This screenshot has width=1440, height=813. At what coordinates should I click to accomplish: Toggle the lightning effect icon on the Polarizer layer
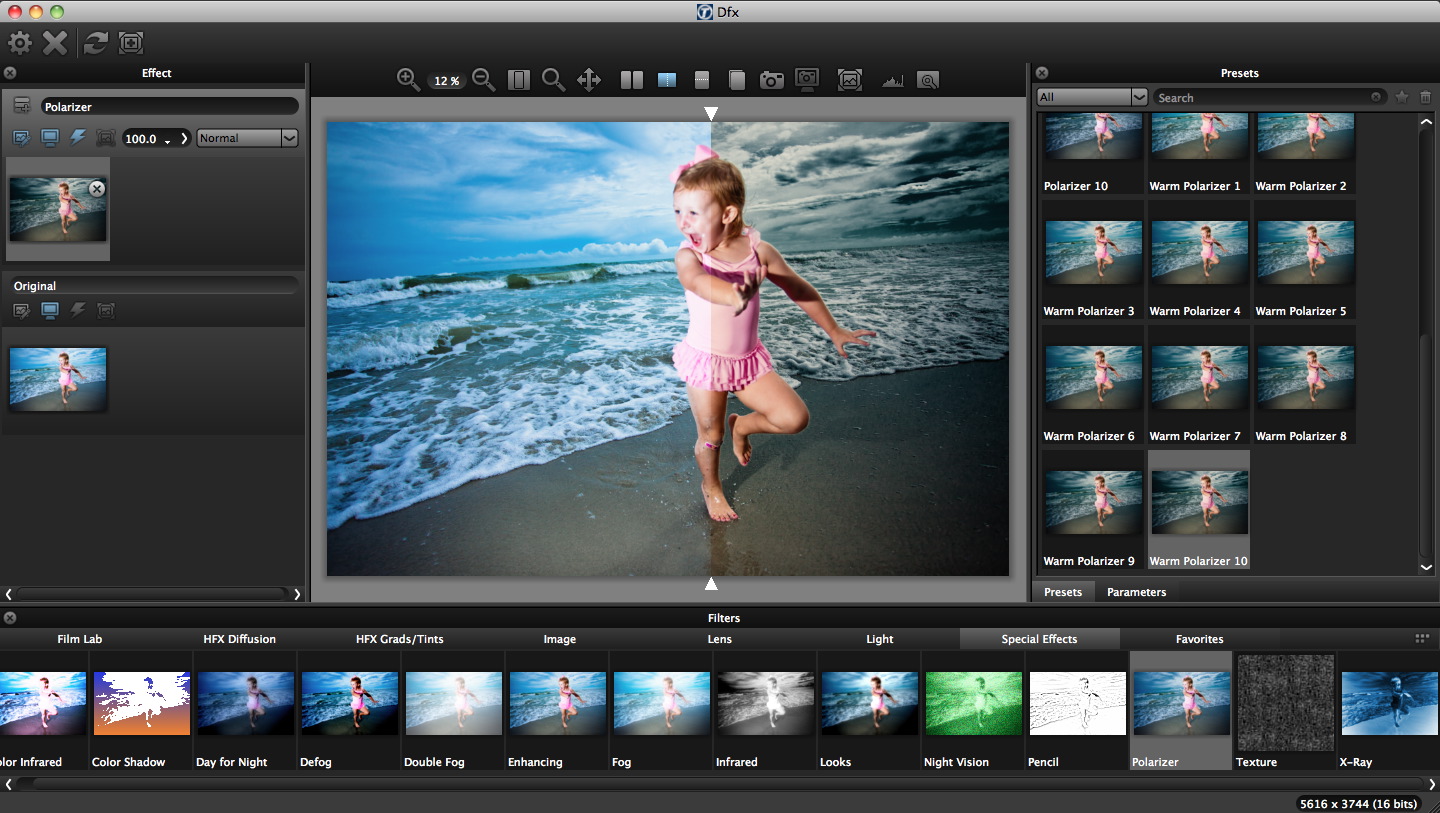pyautogui.click(x=78, y=138)
